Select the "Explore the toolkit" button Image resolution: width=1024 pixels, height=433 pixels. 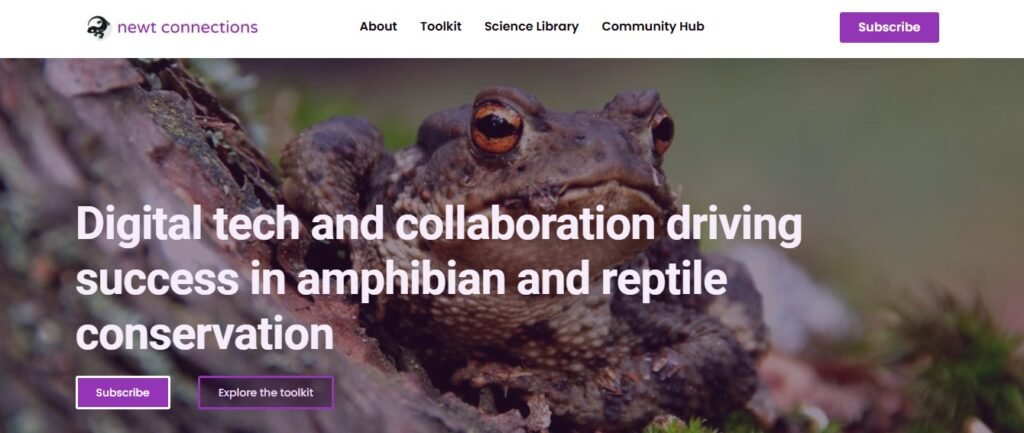266,393
